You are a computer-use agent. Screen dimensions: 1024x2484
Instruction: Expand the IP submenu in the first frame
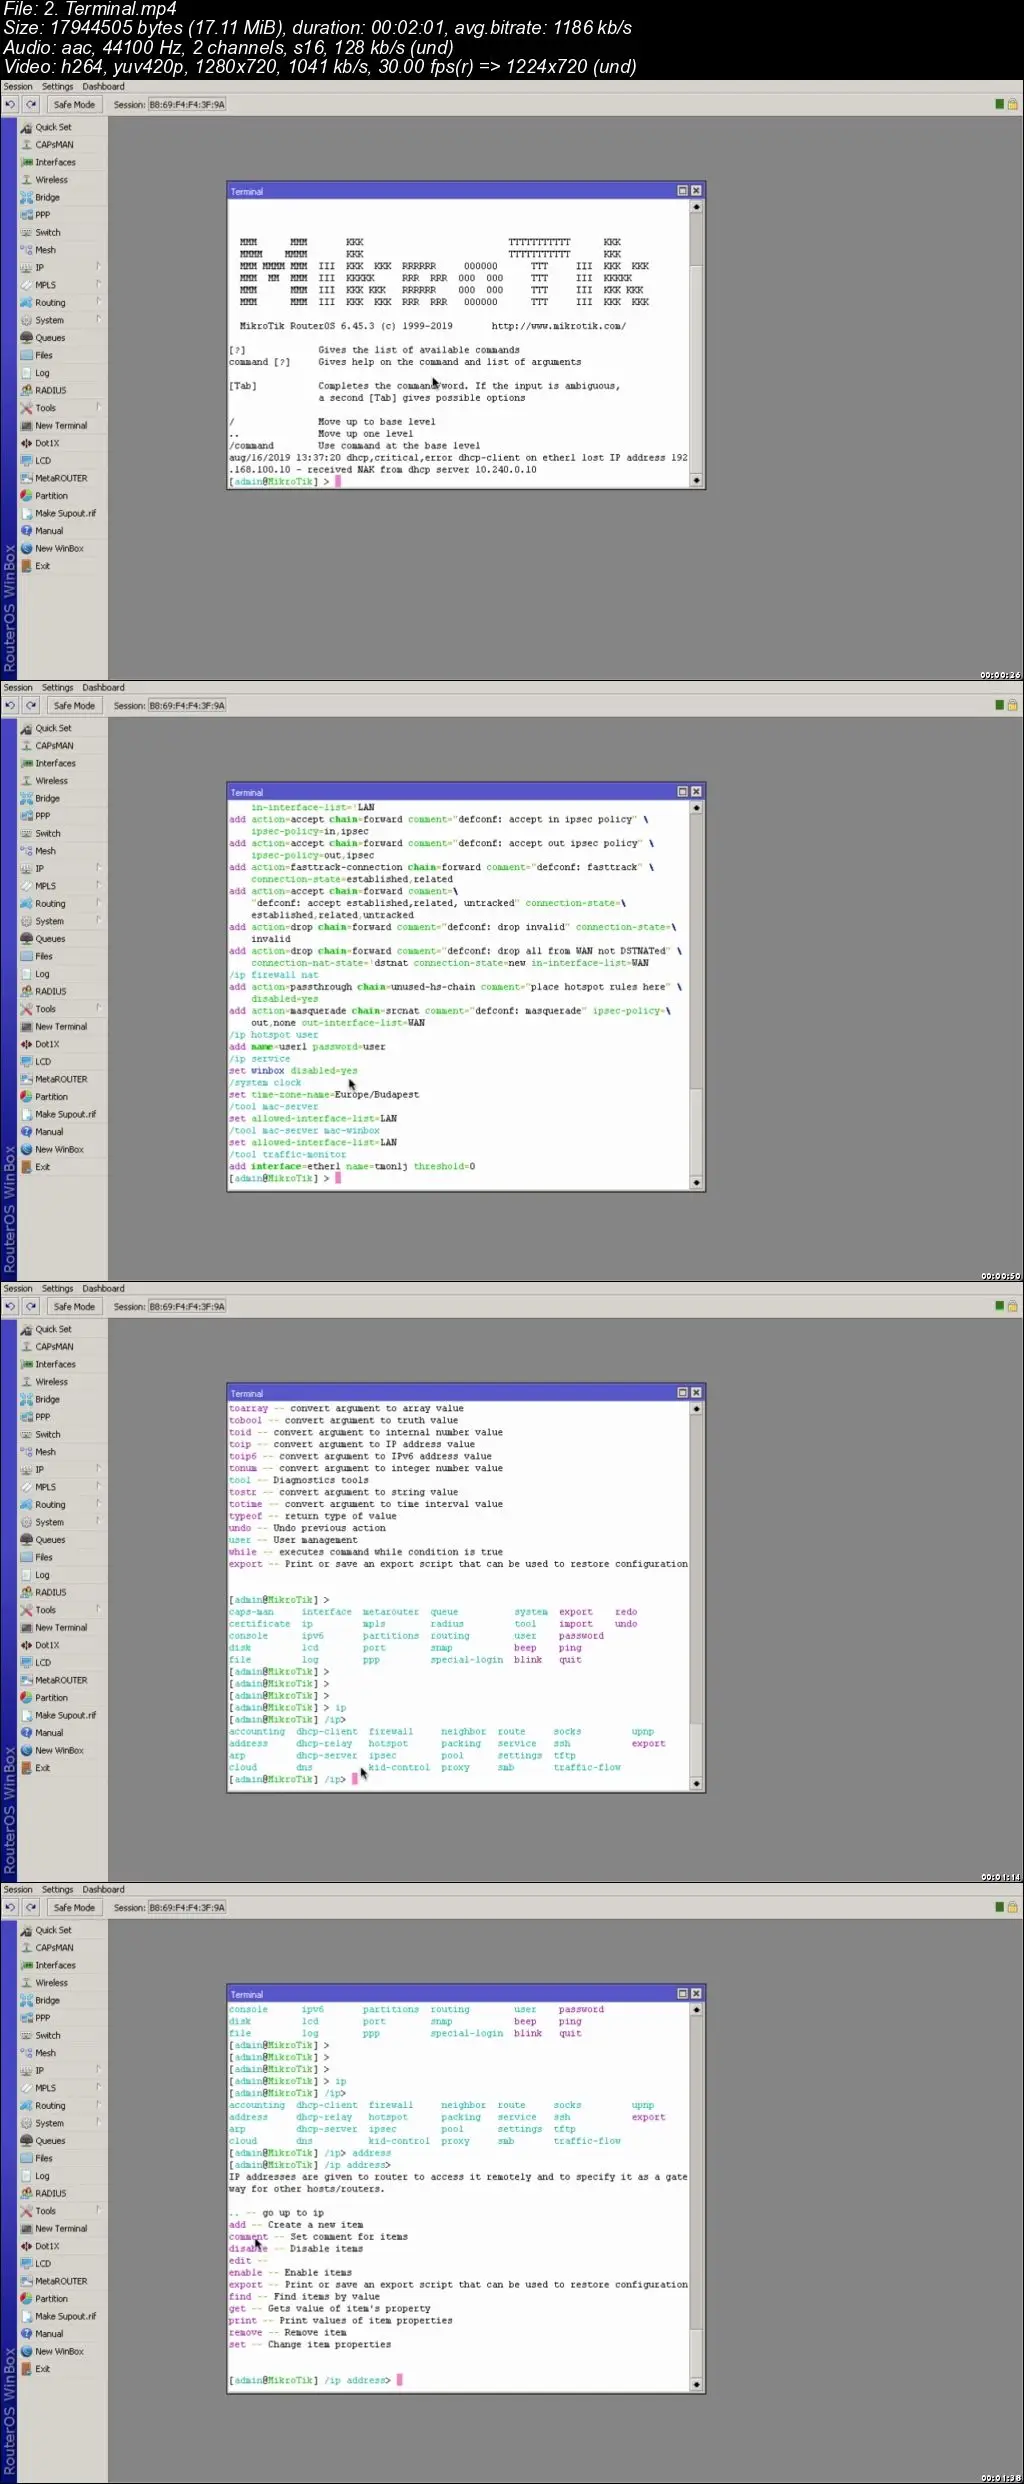click(98, 266)
